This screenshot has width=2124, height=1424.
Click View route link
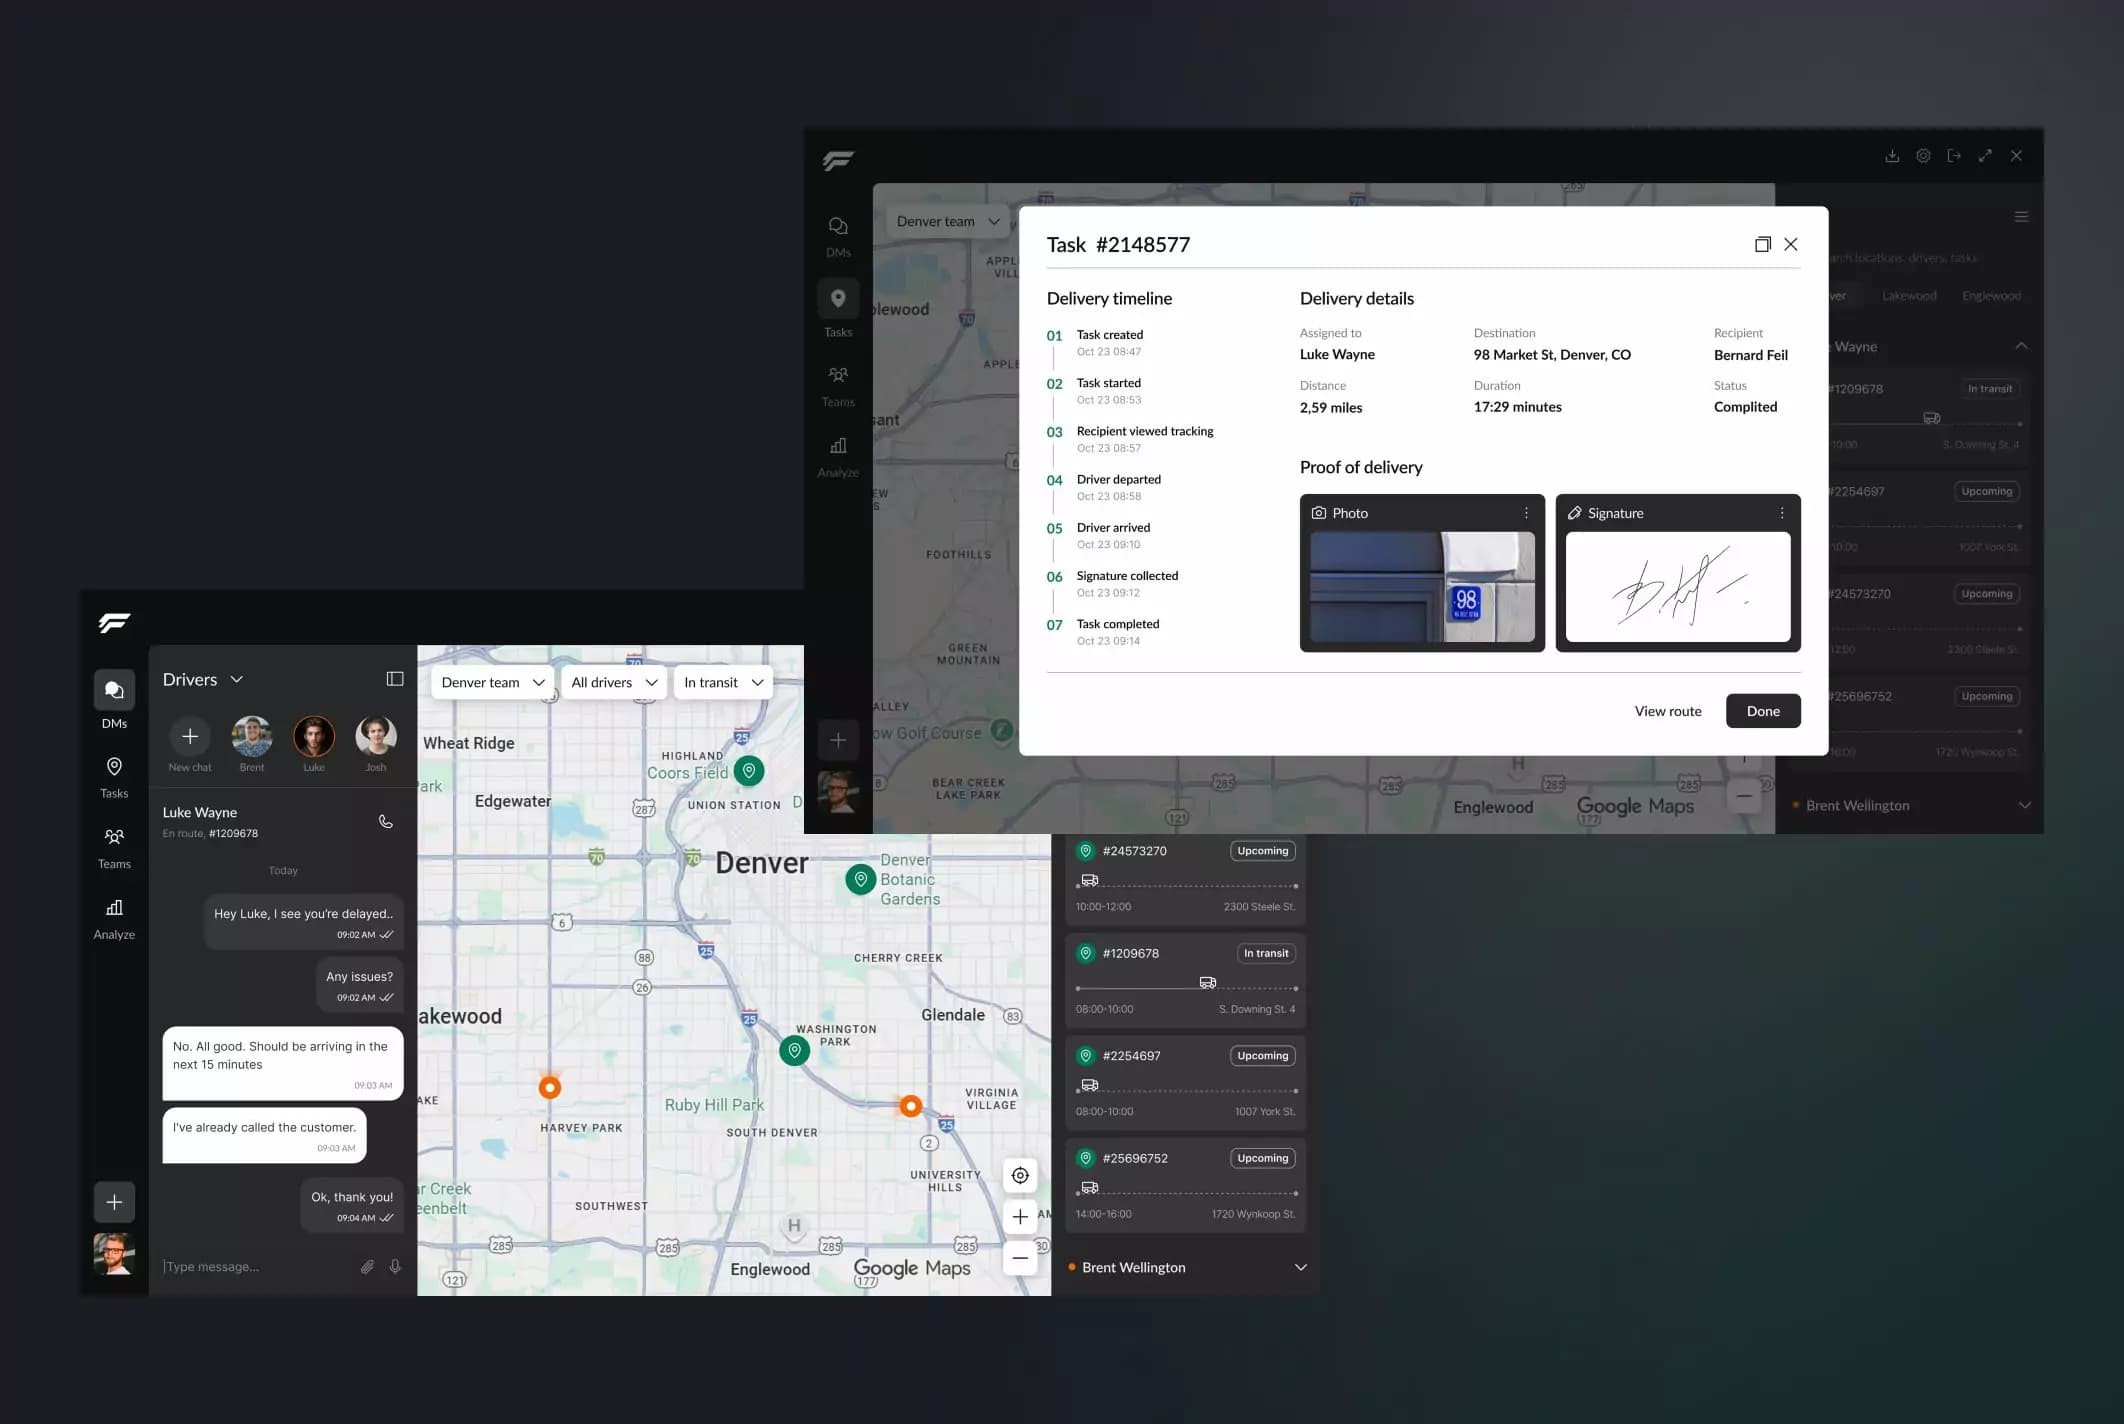1668,711
